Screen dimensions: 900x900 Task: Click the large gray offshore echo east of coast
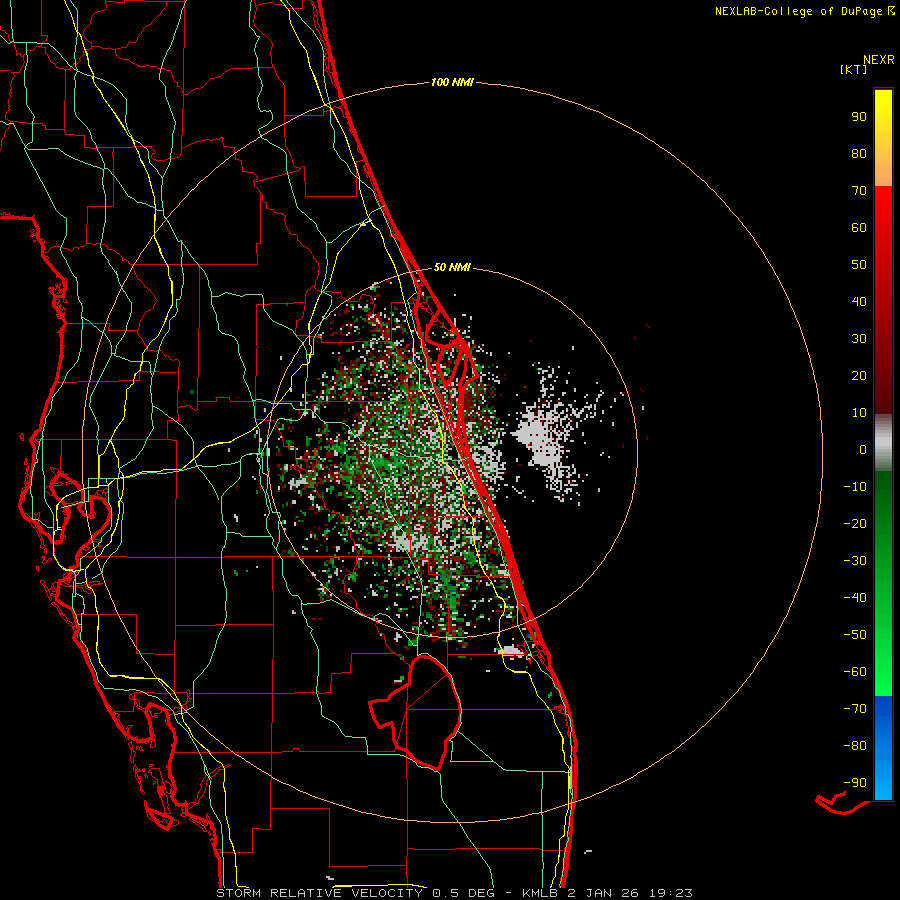[542, 437]
